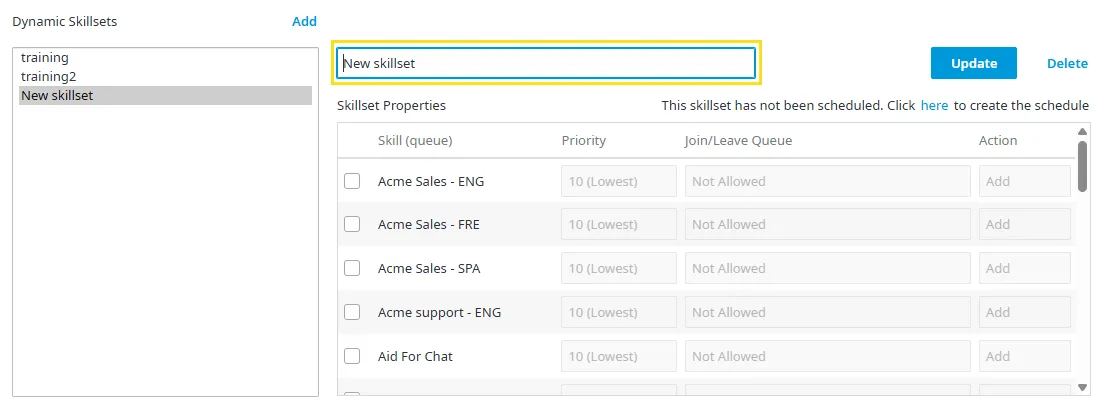Open Priority dropdown for Acme Sales - ENG
Image resolution: width=1105 pixels, height=411 pixels.
(x=619, y=181)
